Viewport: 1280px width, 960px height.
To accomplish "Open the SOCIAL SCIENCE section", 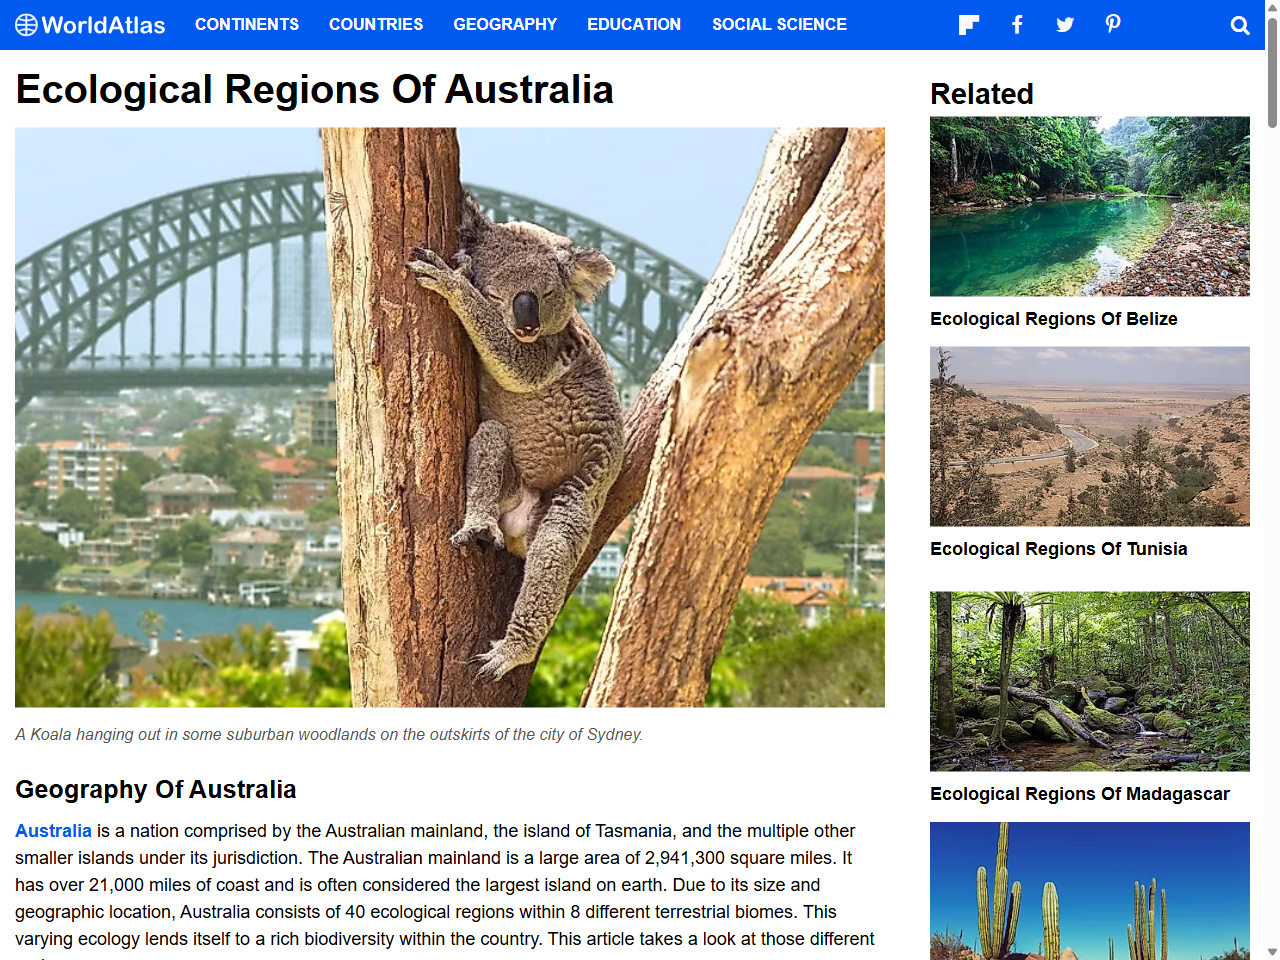I will pyautogui.click(x=779, y=24).
